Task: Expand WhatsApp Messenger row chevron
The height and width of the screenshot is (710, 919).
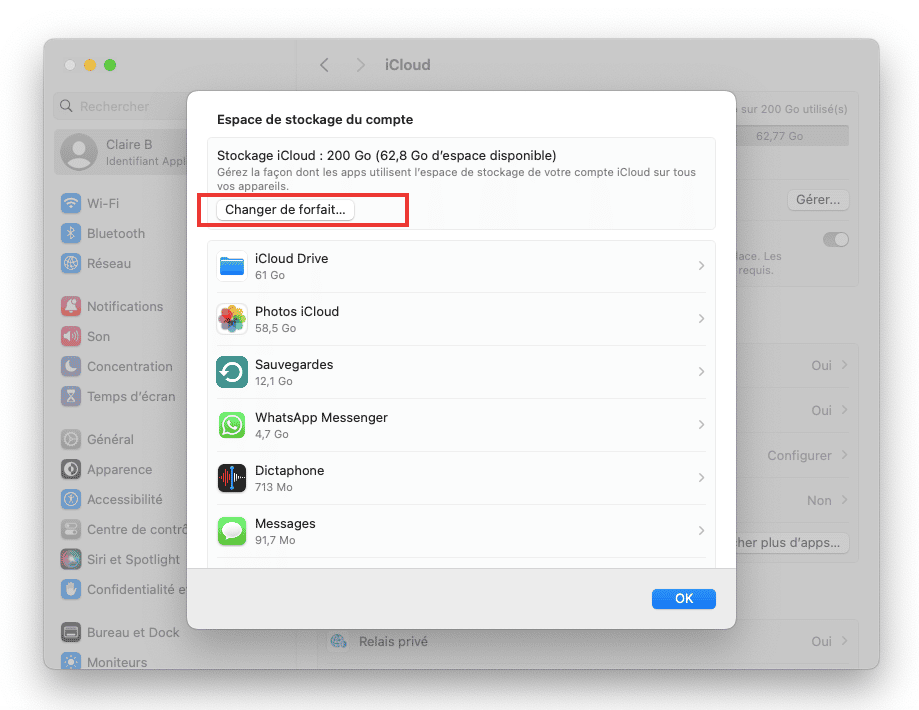Action: point(702,424)
